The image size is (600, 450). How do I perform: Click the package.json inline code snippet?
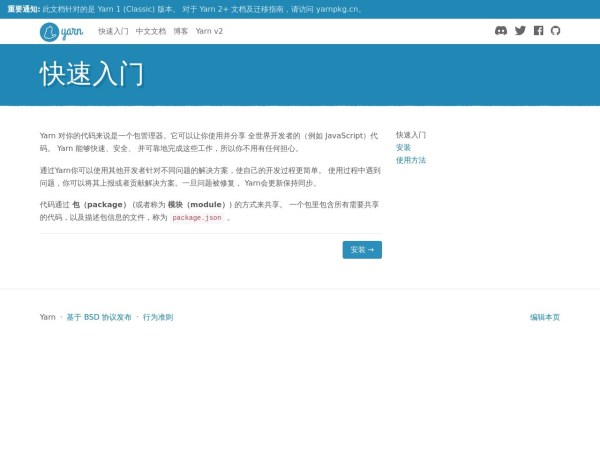click(x=197, y=218)
